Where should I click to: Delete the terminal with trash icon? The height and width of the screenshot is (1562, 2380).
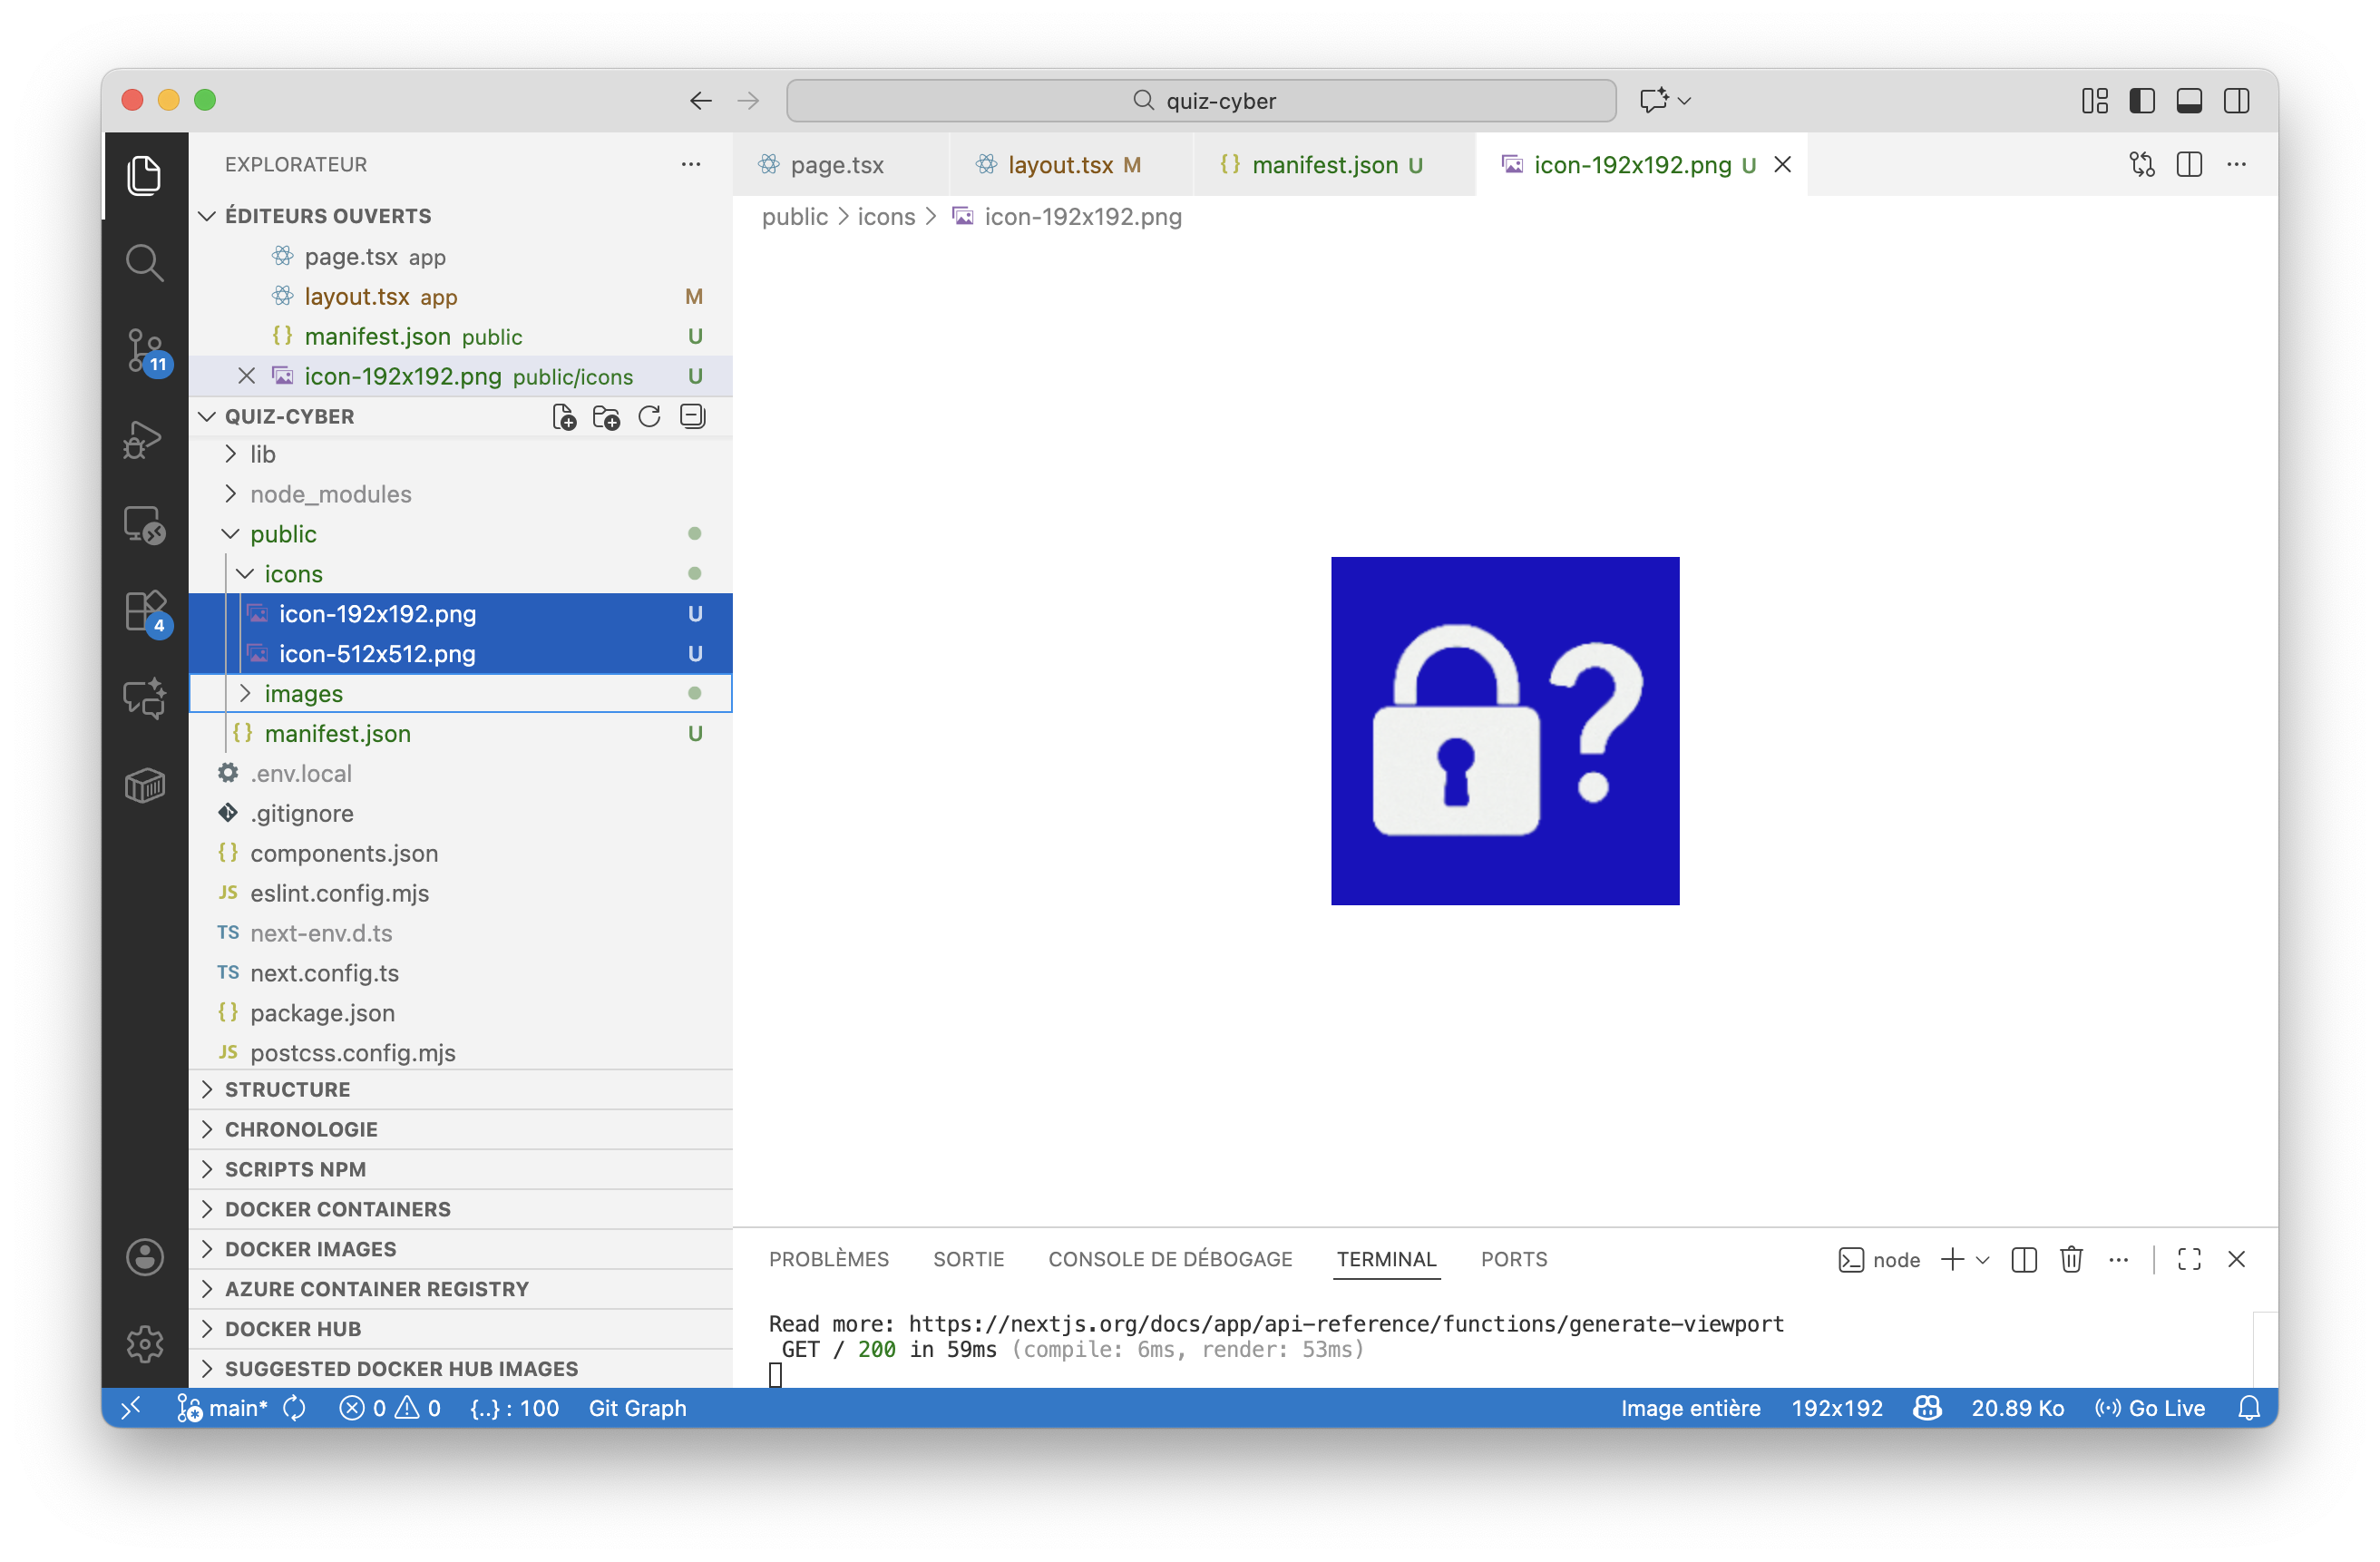pyautogui.click(x=2071, y=1259)
